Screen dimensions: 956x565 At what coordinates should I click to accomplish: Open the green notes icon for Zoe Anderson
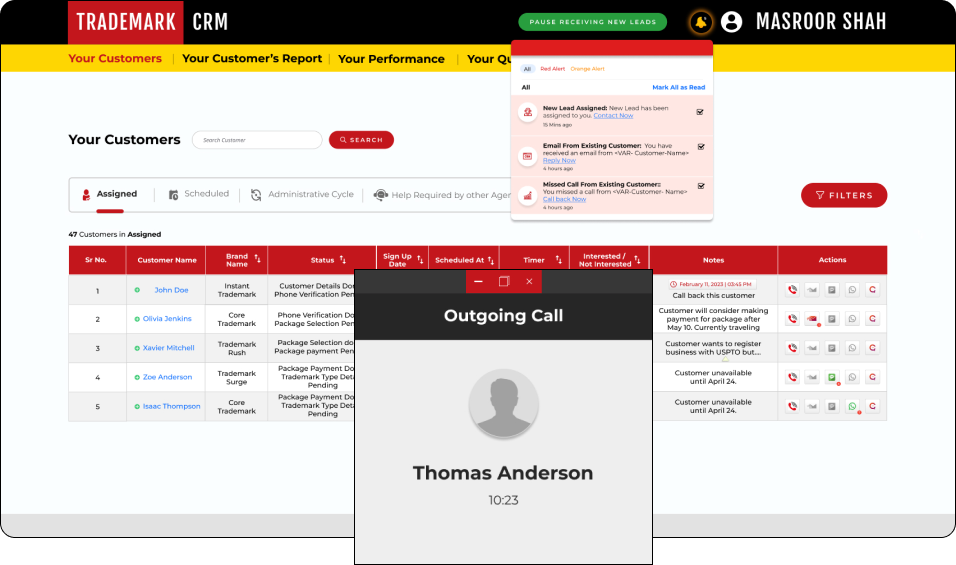pos(832,377)
